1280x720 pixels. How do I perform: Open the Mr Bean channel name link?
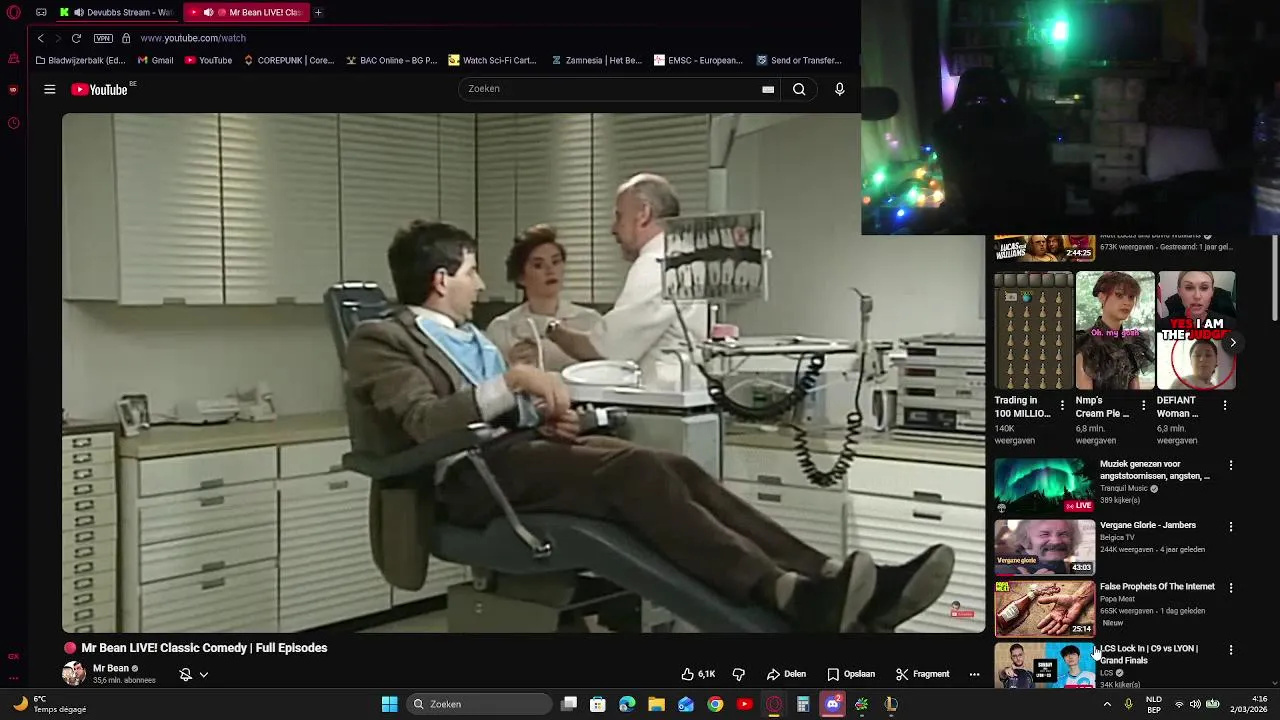click(111, 668)
